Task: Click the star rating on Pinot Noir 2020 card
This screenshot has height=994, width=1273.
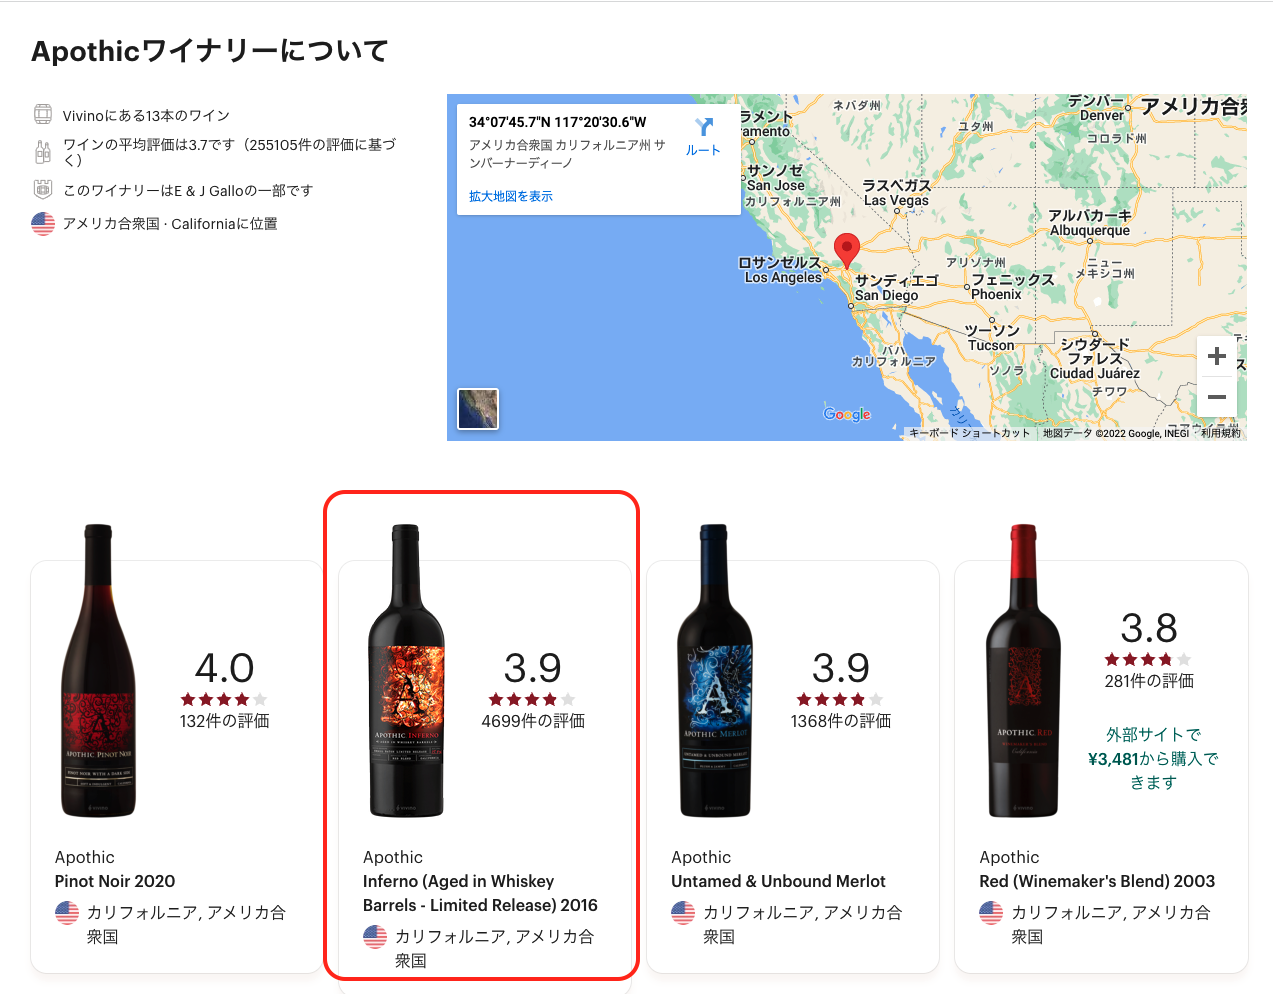Action: 224,699
